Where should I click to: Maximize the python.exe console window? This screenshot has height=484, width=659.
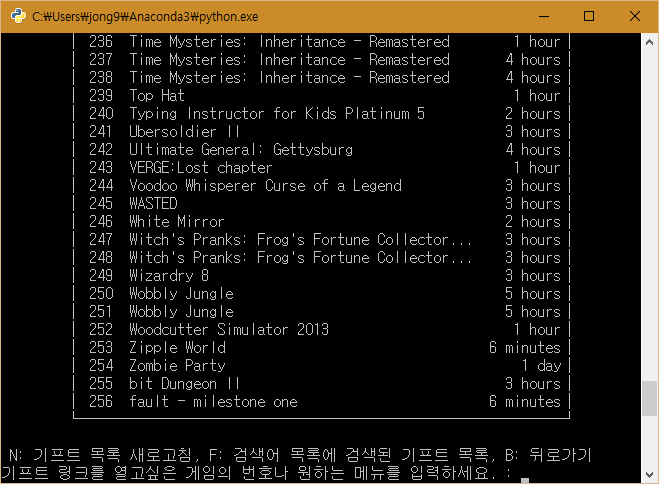pyautogui.click(x=589, y=16)
